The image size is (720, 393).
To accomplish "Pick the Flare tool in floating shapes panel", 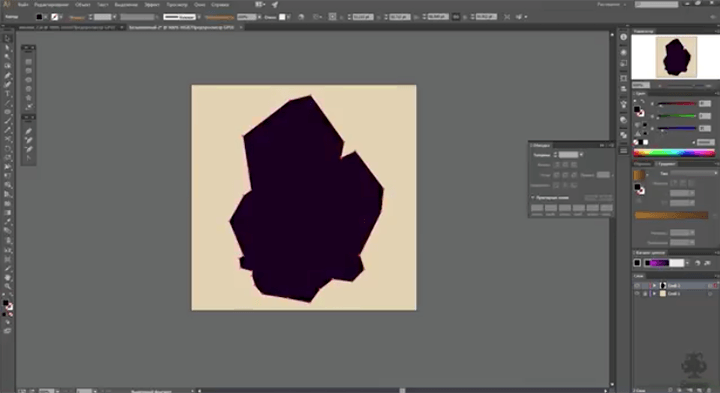I will tap(28, 107).
